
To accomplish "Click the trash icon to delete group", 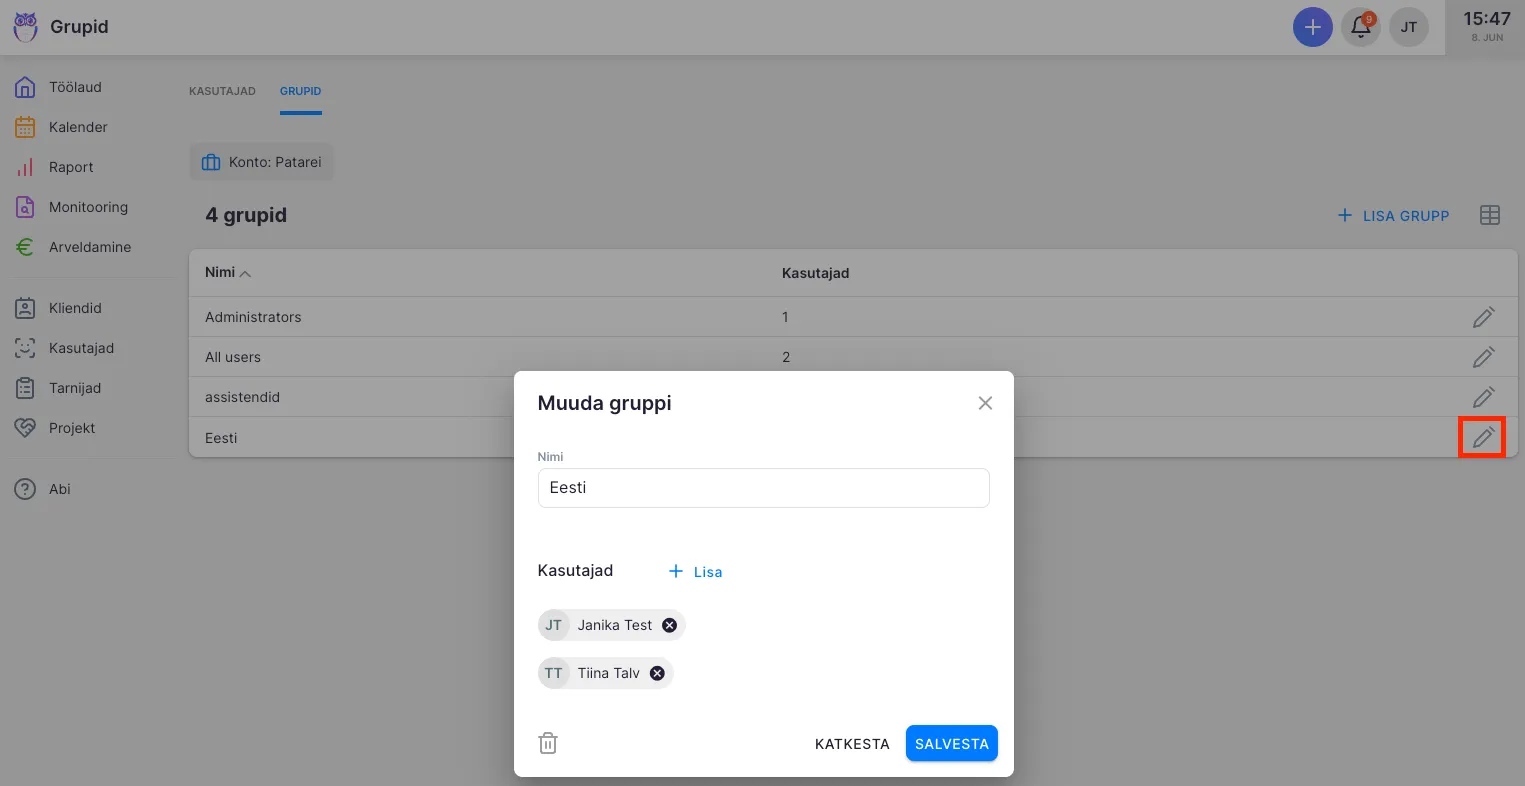I will [548, 743].
